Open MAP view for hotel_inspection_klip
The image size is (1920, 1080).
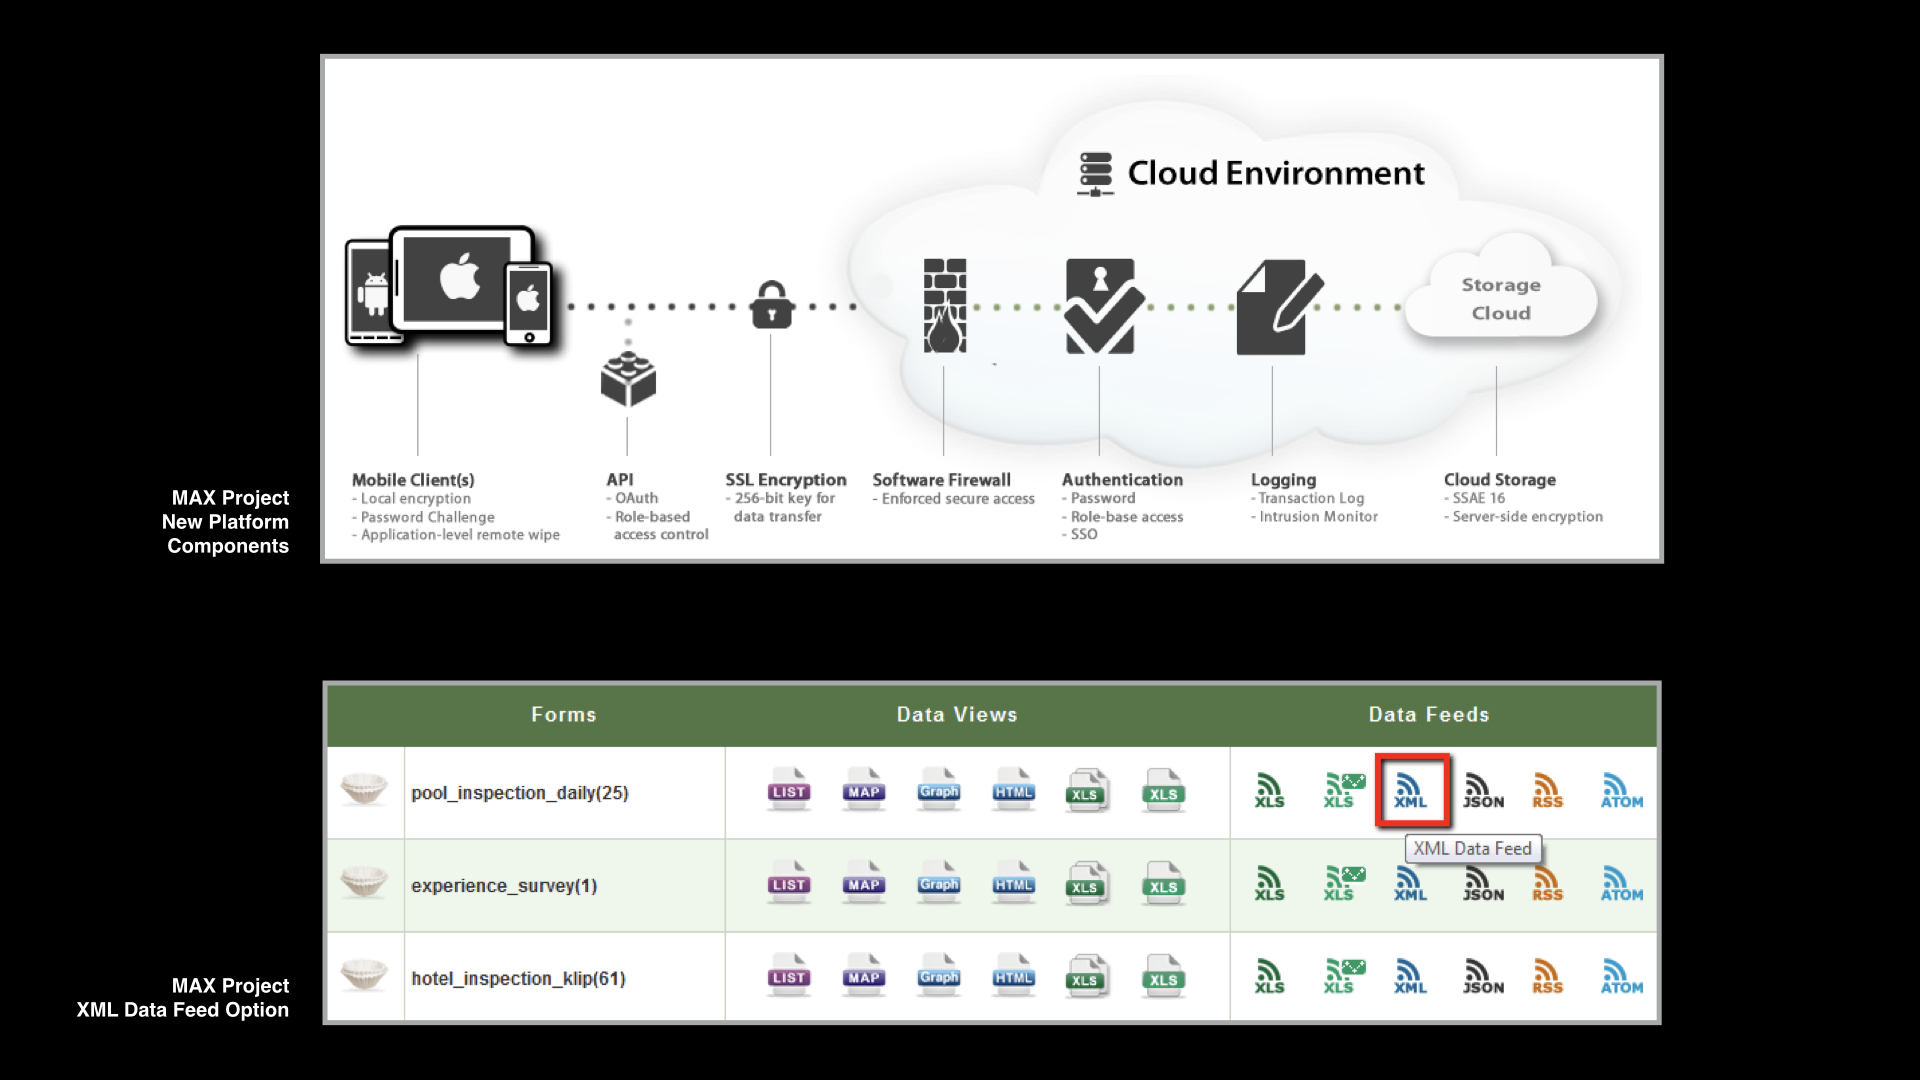point(864,976)
